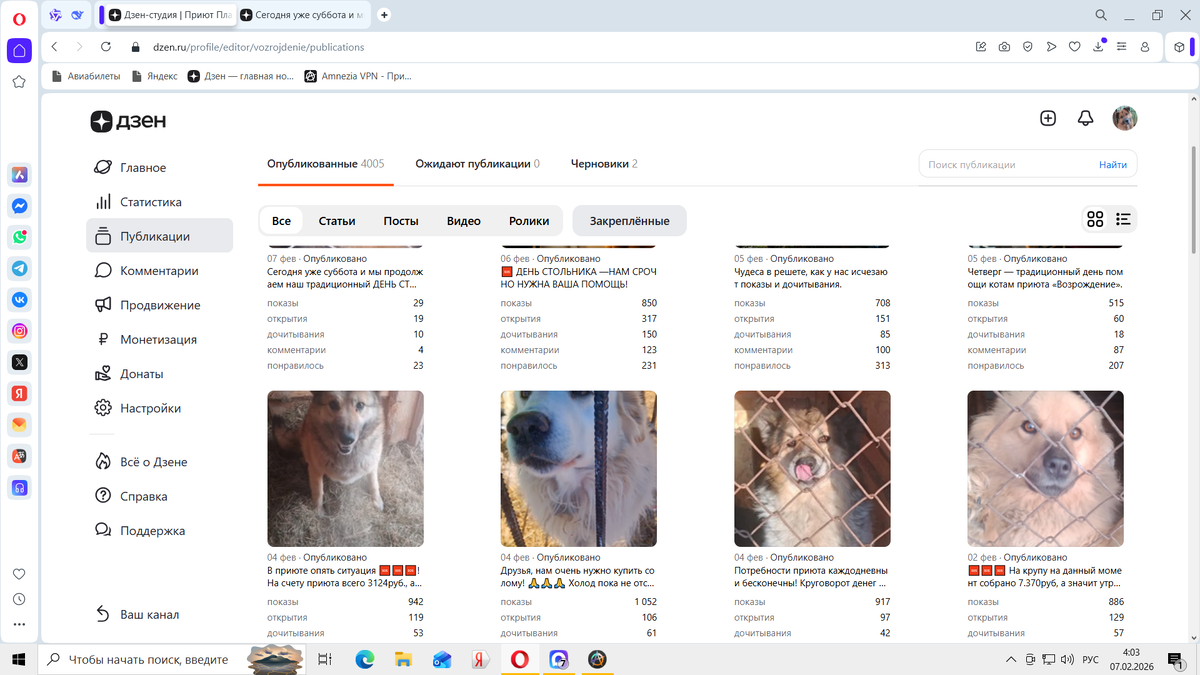Viewport: 1200px width, 675px height.
Task: Open a new browser tab
Action: pyautogui.click(x=384, y=15)
